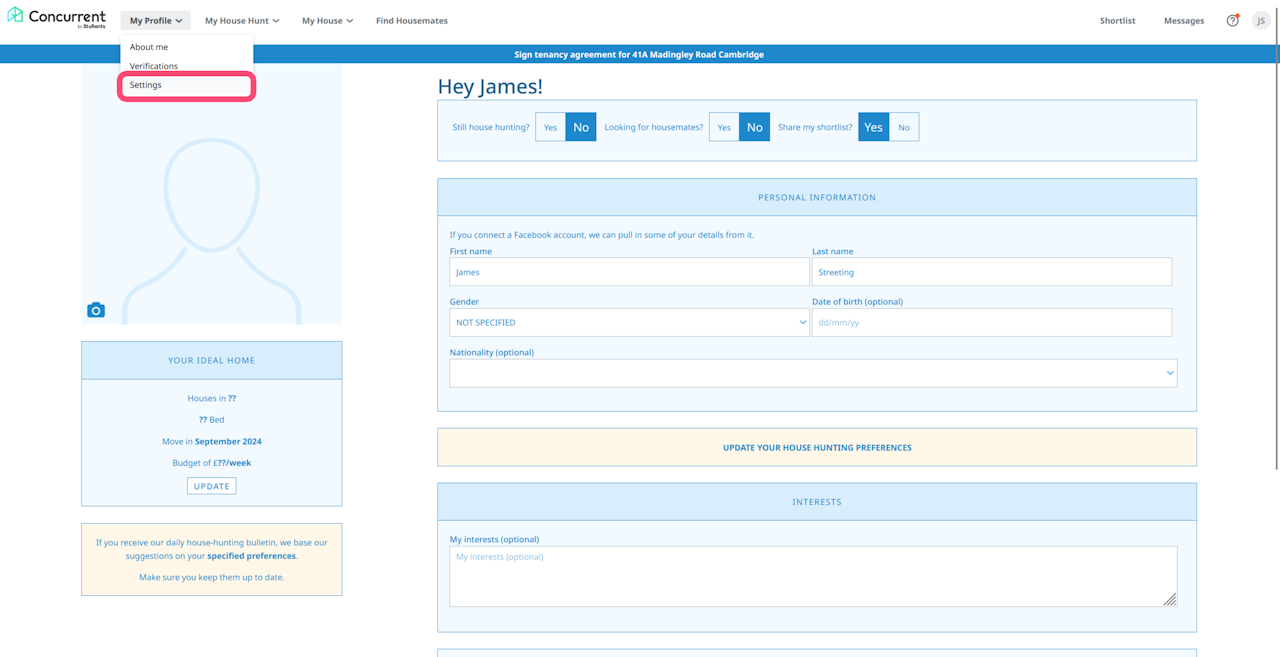Viewport: 1280px width, 657px height.
Task: Expand the Nationality dropdown
Action: click(x=813, y=373)
